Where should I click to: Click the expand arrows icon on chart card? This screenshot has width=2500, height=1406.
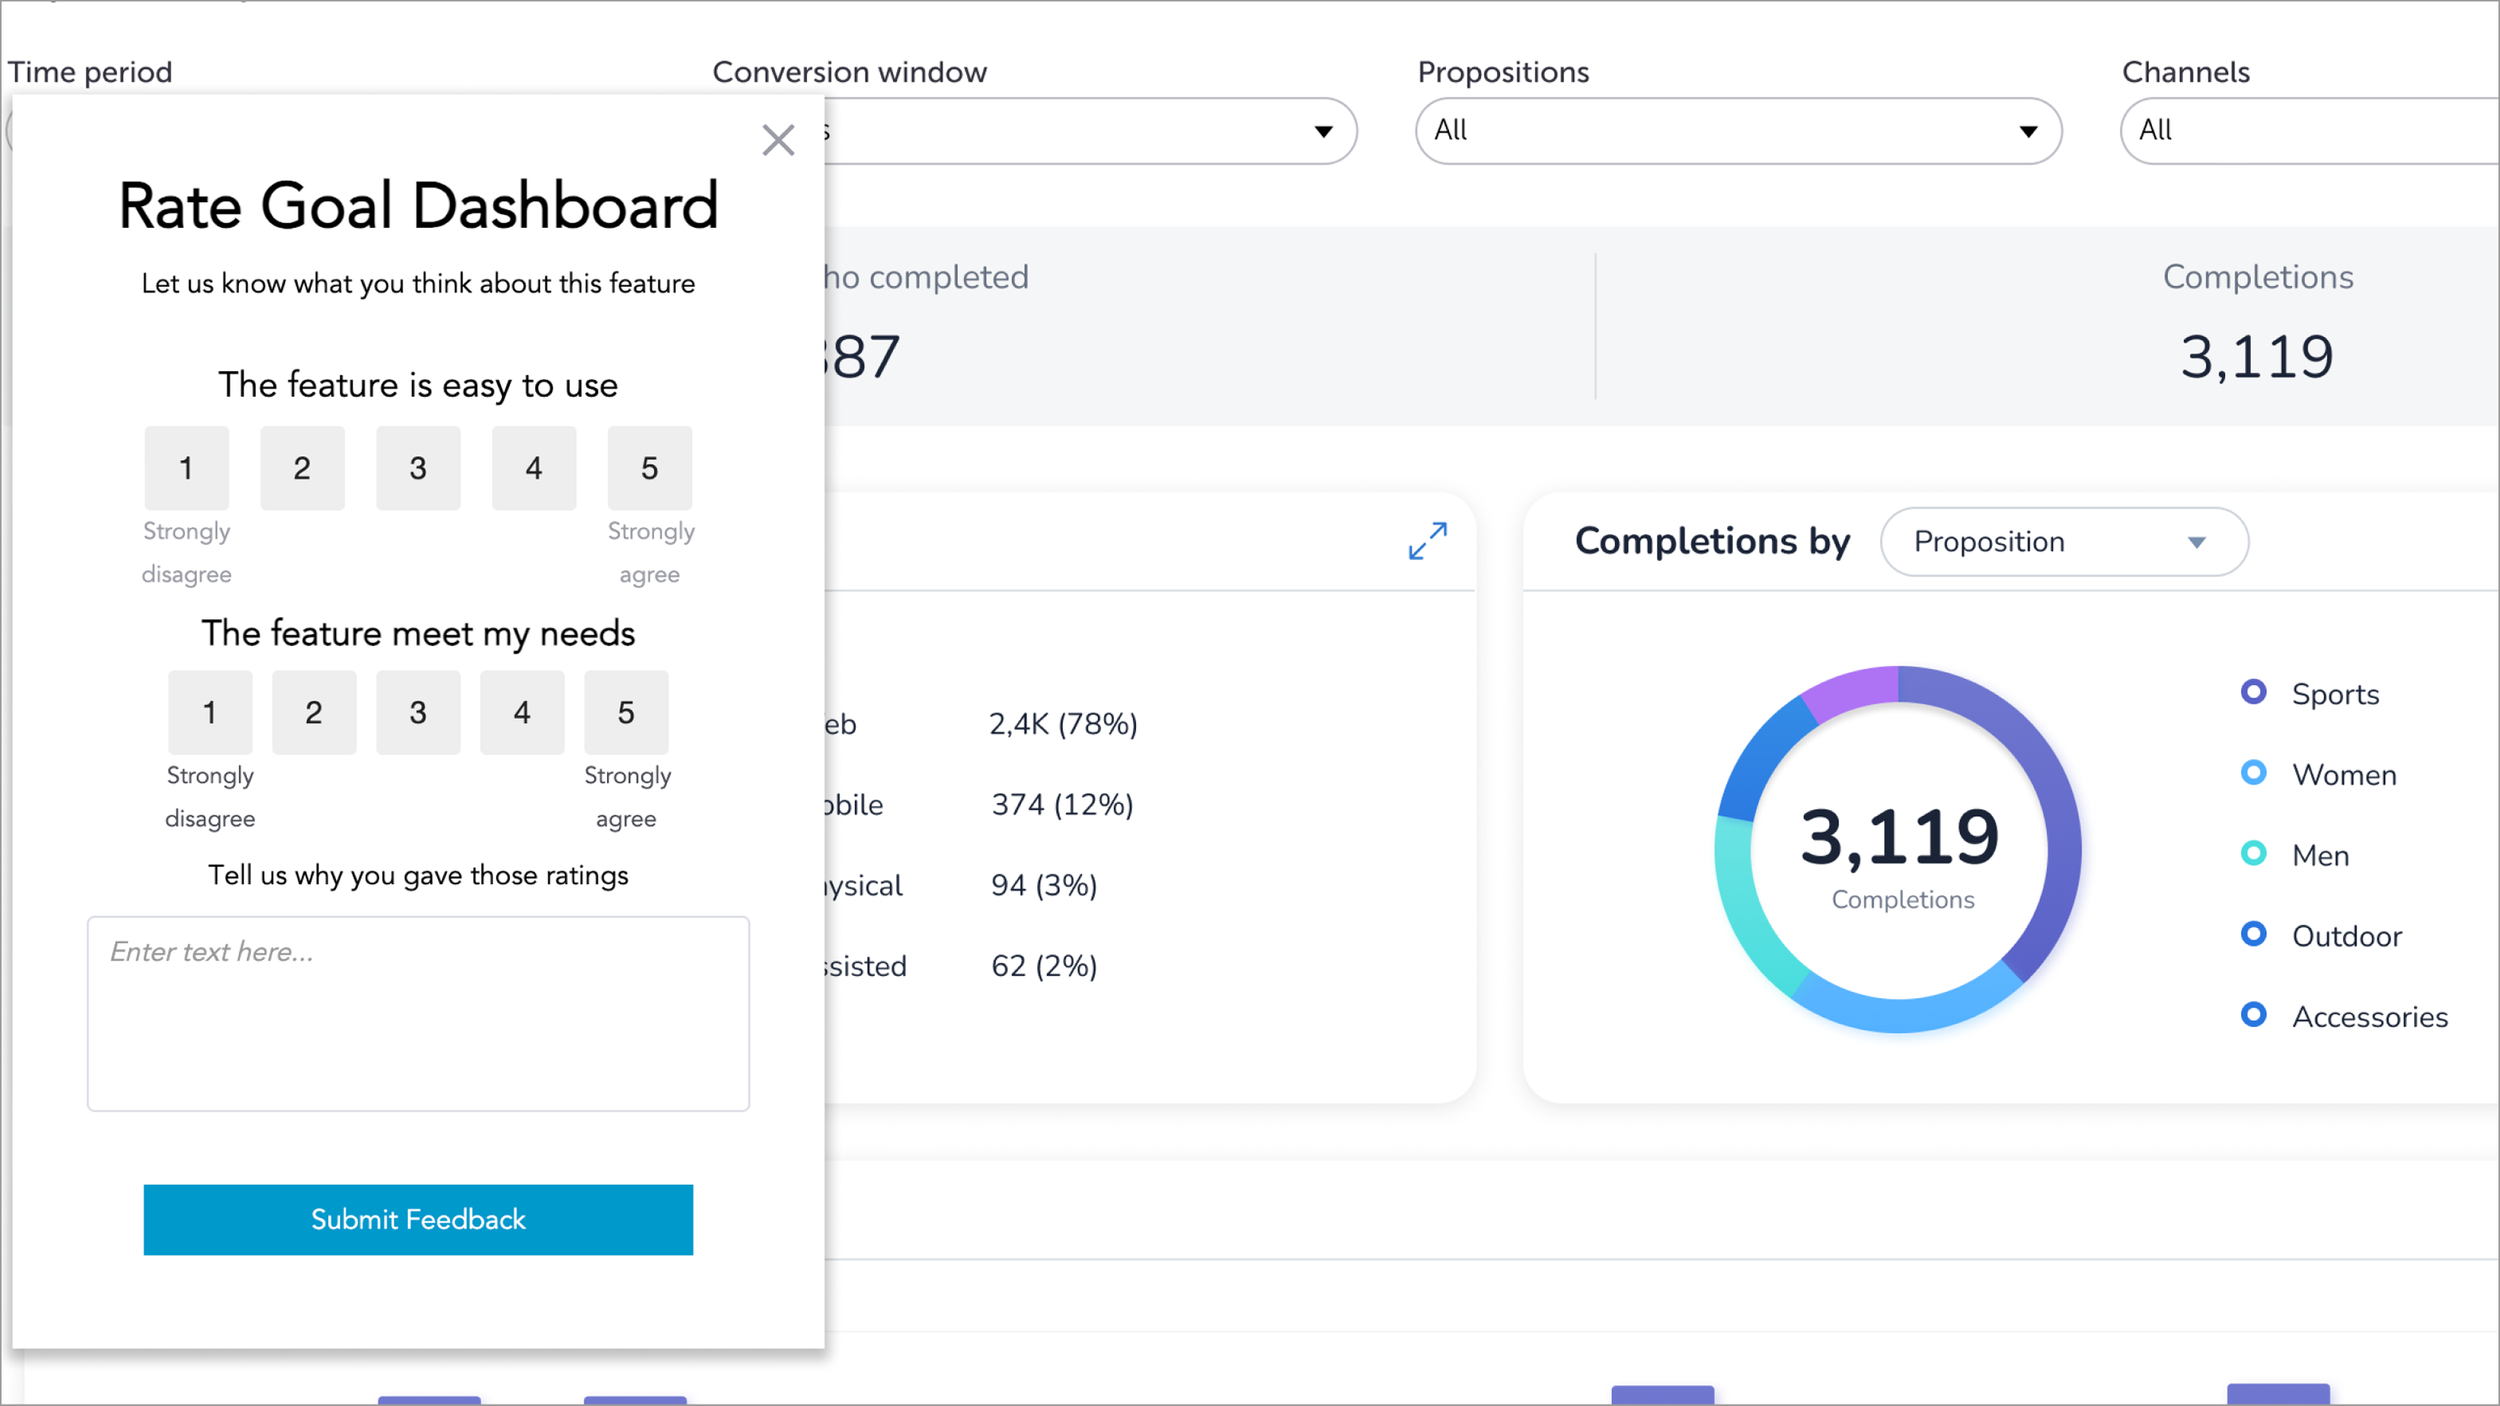1427,541
